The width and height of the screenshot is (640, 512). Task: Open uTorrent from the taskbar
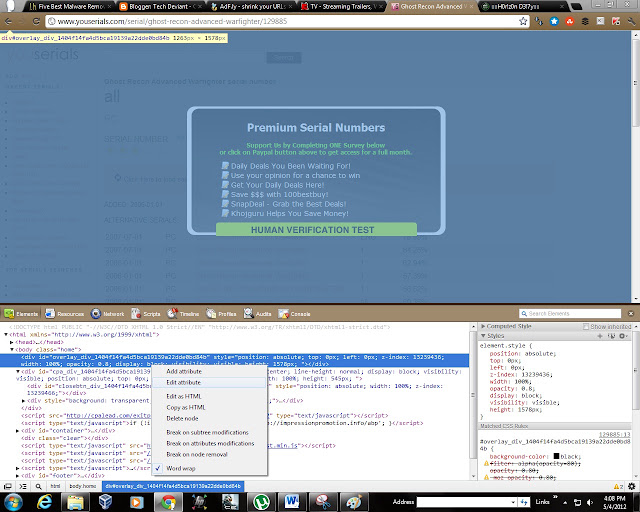[x=261, y=502]
